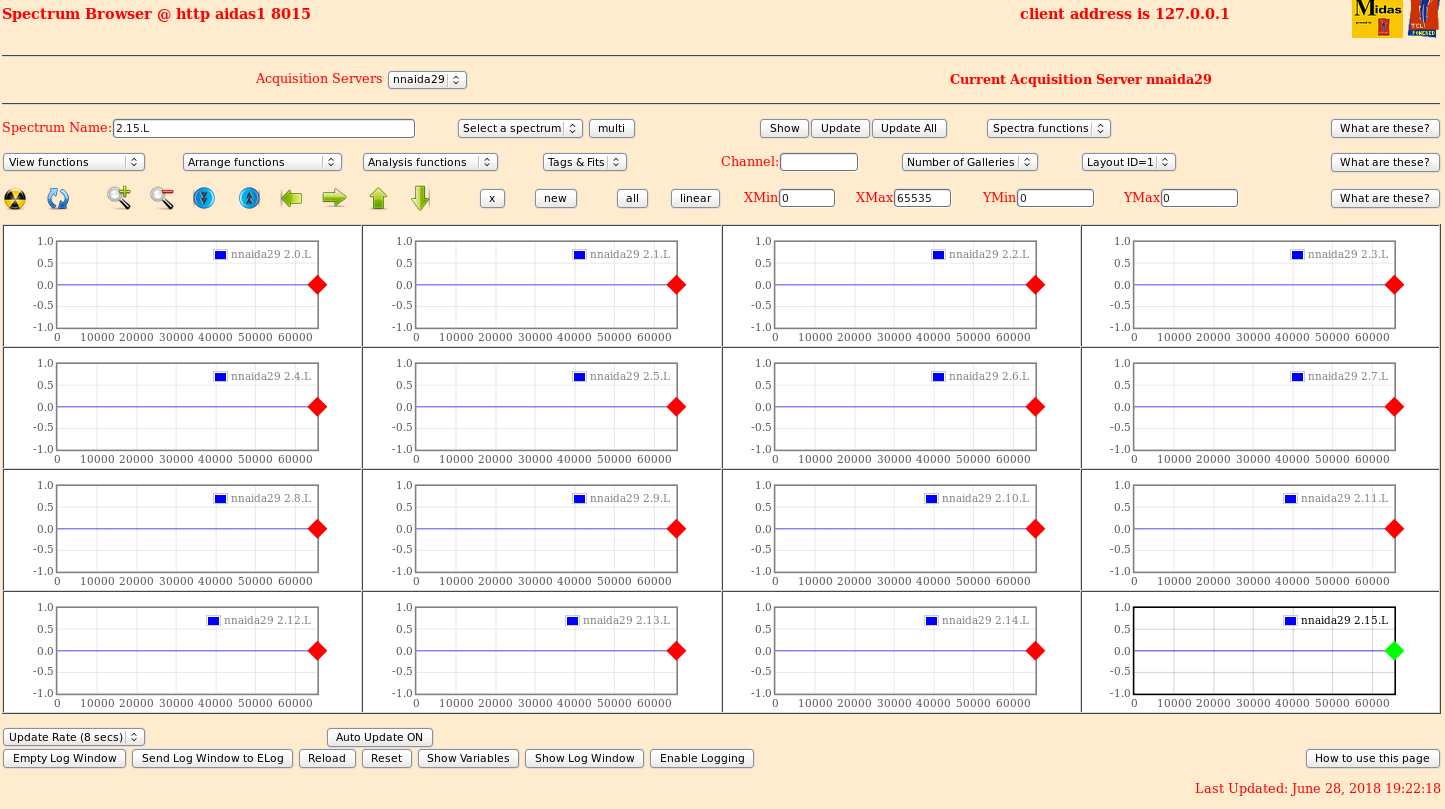The image size is (1445, 809).
Task: Open the Tags & Fits menu
Action: tap(584, 162)
